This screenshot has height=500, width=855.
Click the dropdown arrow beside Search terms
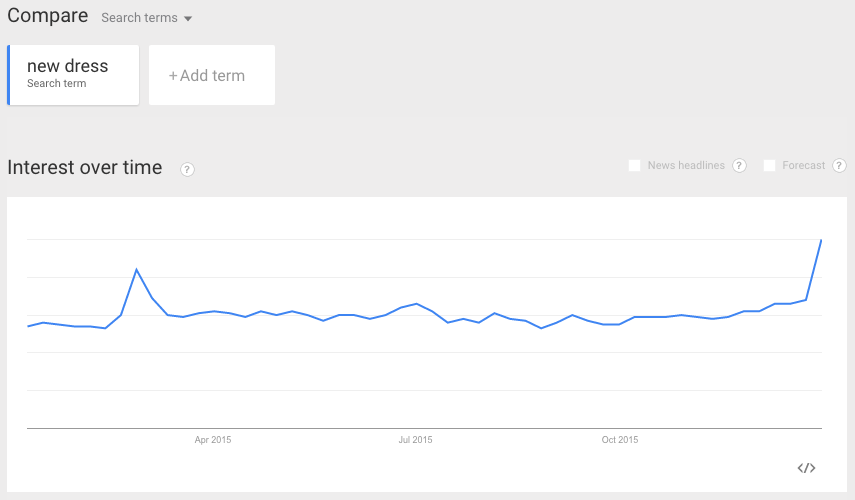tap(188, 19)
